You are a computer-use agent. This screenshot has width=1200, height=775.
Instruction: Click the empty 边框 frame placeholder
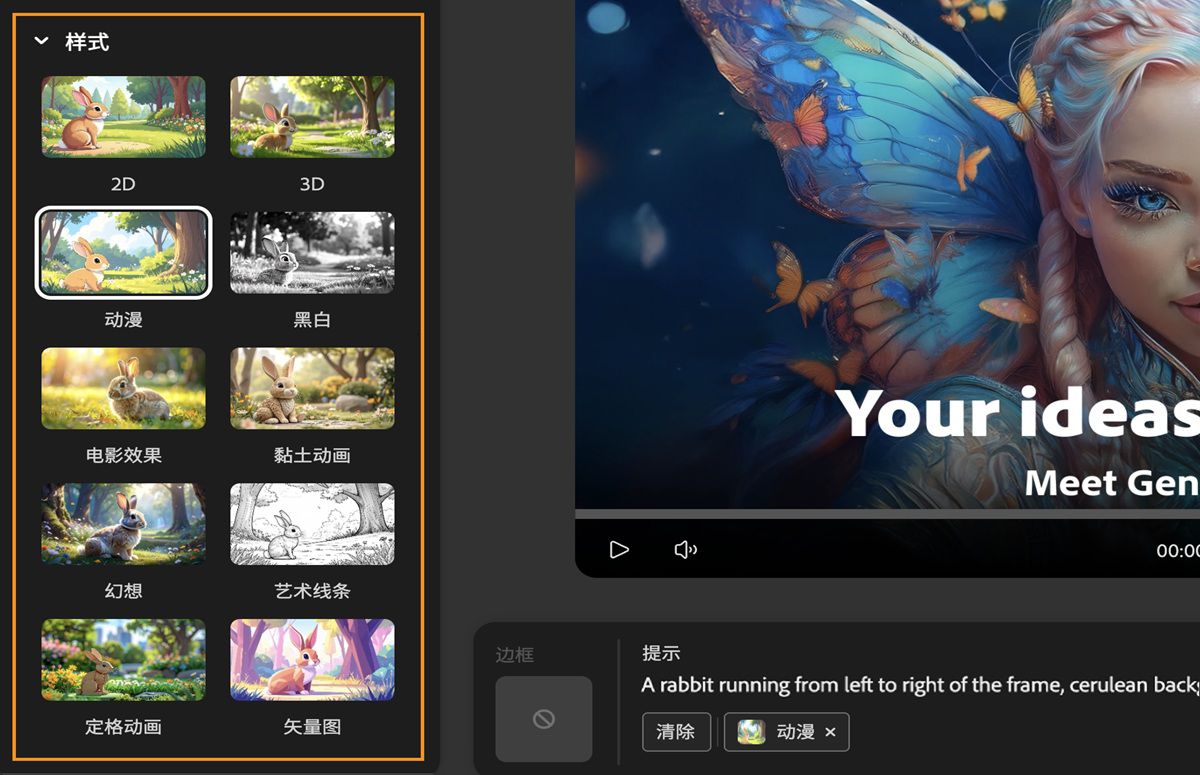[544, 719]
